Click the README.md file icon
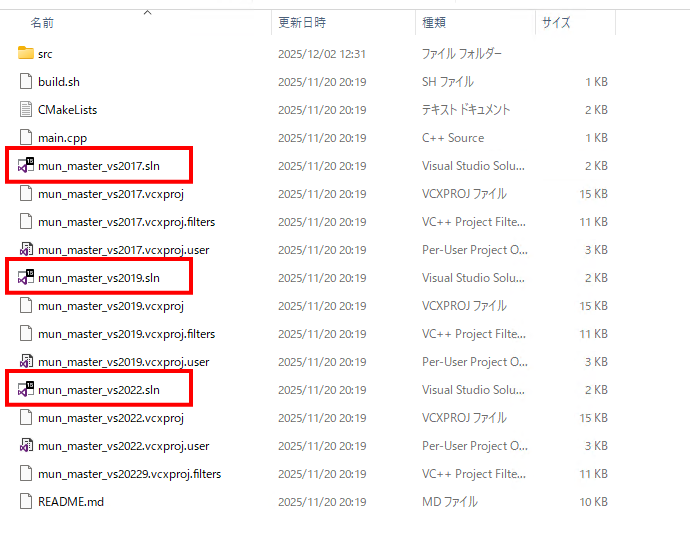The image size is (690, 537). [26, 502]
